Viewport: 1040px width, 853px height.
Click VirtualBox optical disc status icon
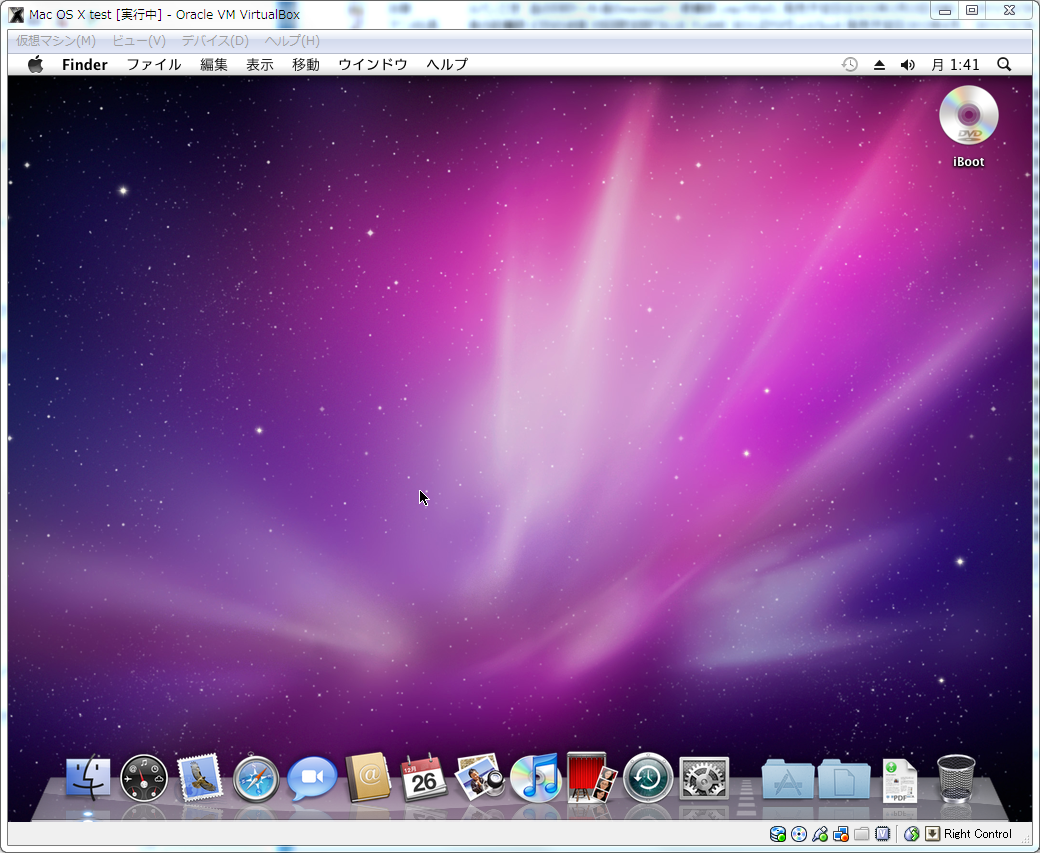click(799, 834)
